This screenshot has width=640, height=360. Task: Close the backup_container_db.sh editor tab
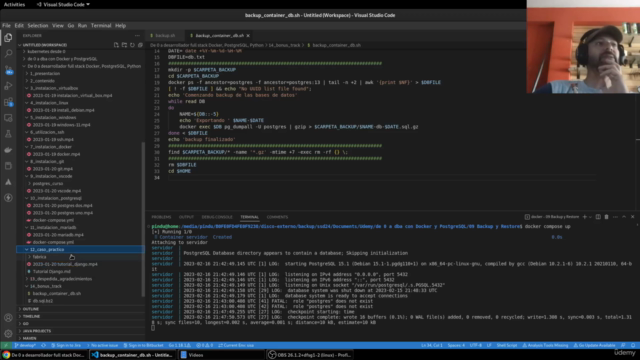click(x=248, y=36)
